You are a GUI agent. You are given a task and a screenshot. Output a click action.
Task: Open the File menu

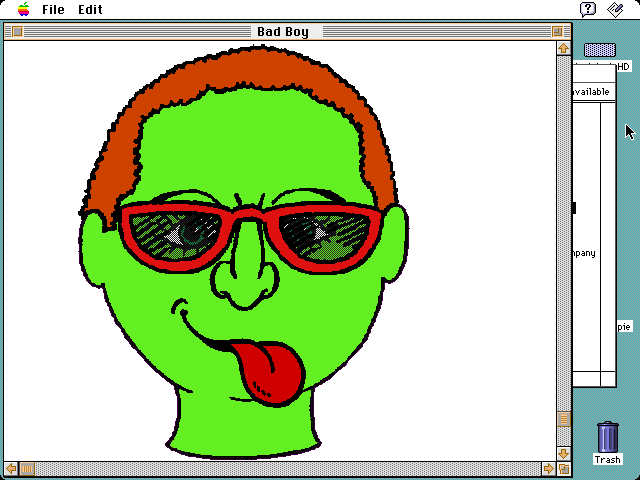point(53,9)
